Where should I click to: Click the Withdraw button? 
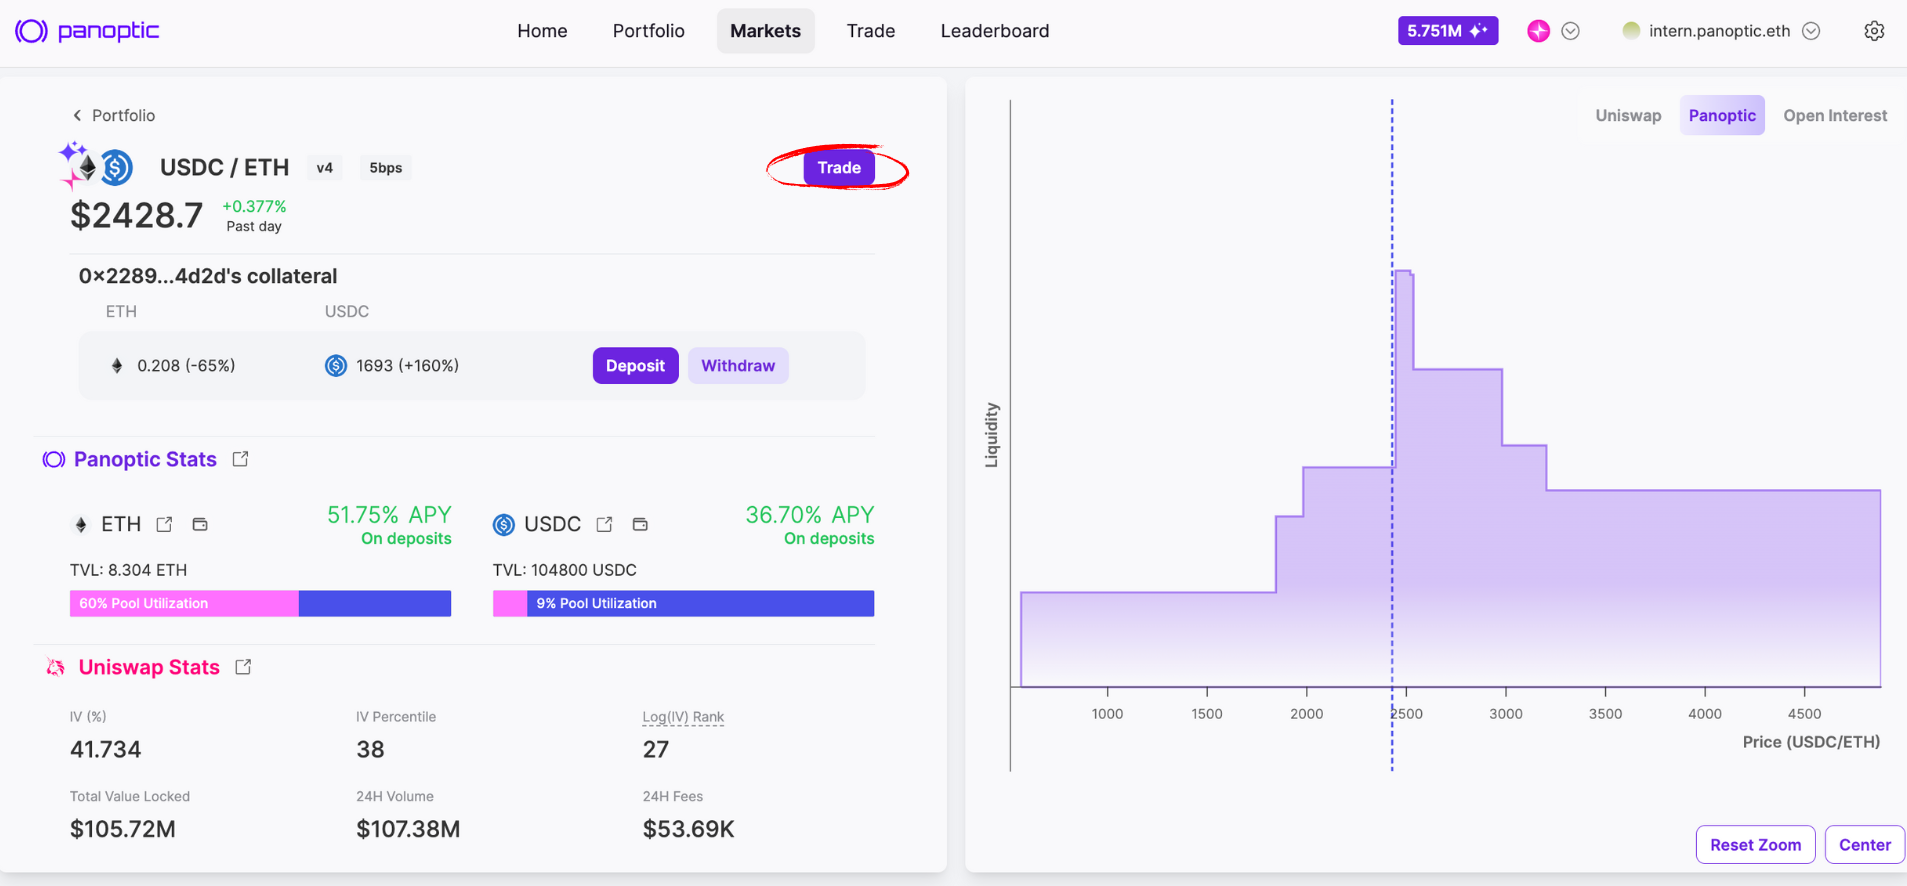[738, 366]
